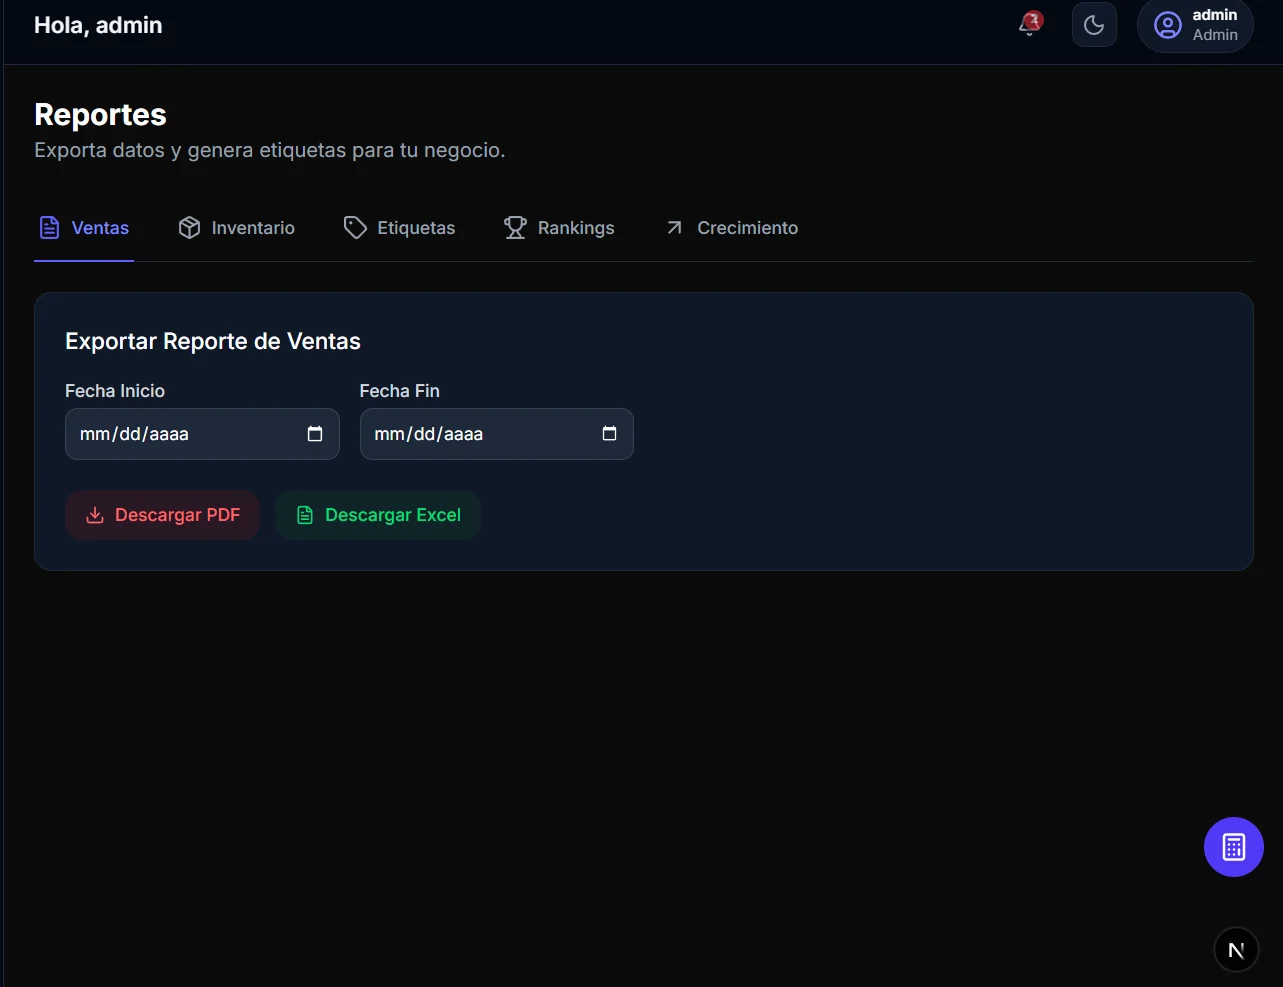Open the Fecha Fin calendar picker icon
Screen dimensions: 1283x987
[x=609, y=434]
